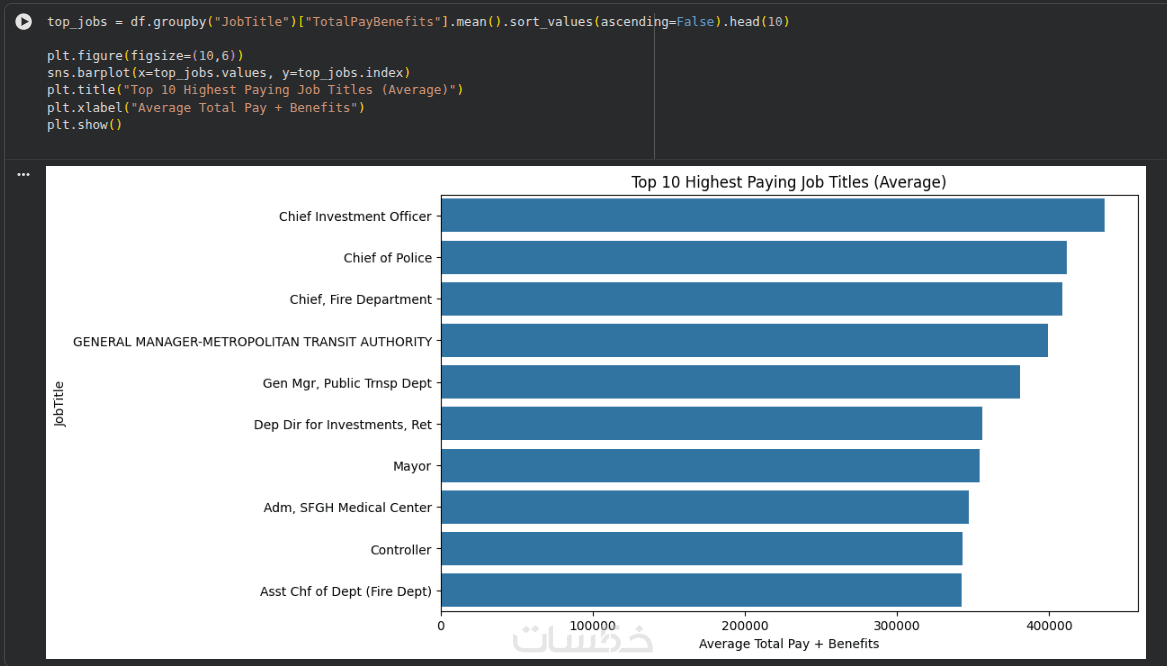Select the Chief of Police bar
Screen dimensions: 1167x666
[x=753, y=258]
